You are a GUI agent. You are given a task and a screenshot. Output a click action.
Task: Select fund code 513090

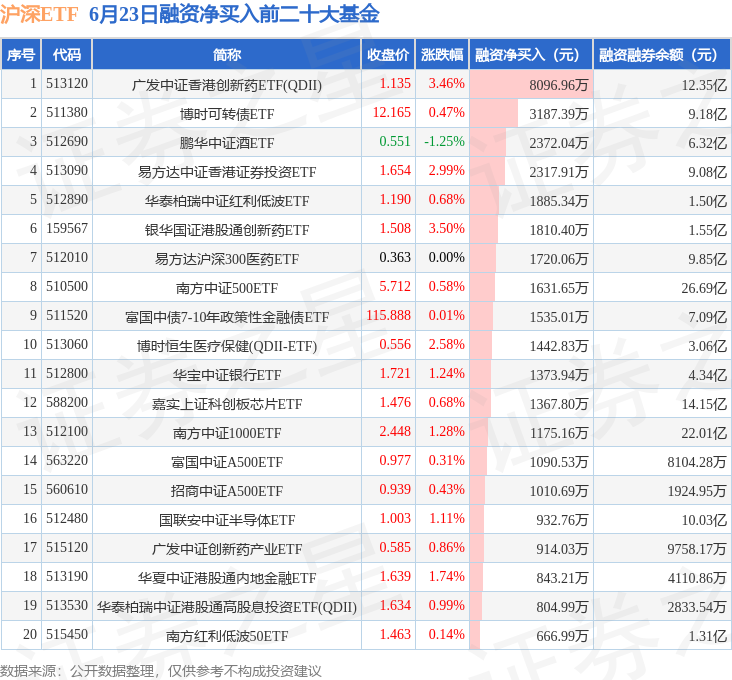(67, 170)
